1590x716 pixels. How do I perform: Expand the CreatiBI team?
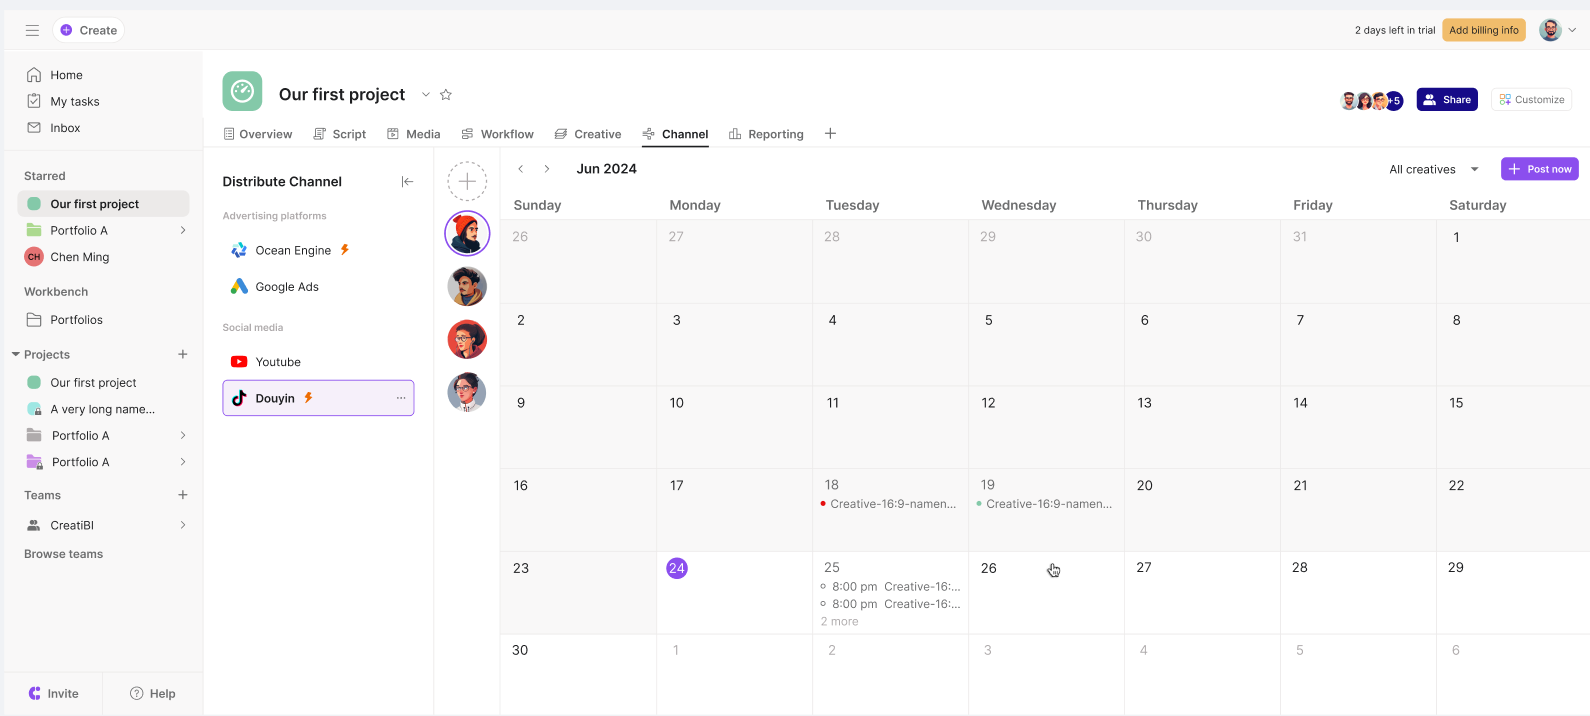(183, 525)
